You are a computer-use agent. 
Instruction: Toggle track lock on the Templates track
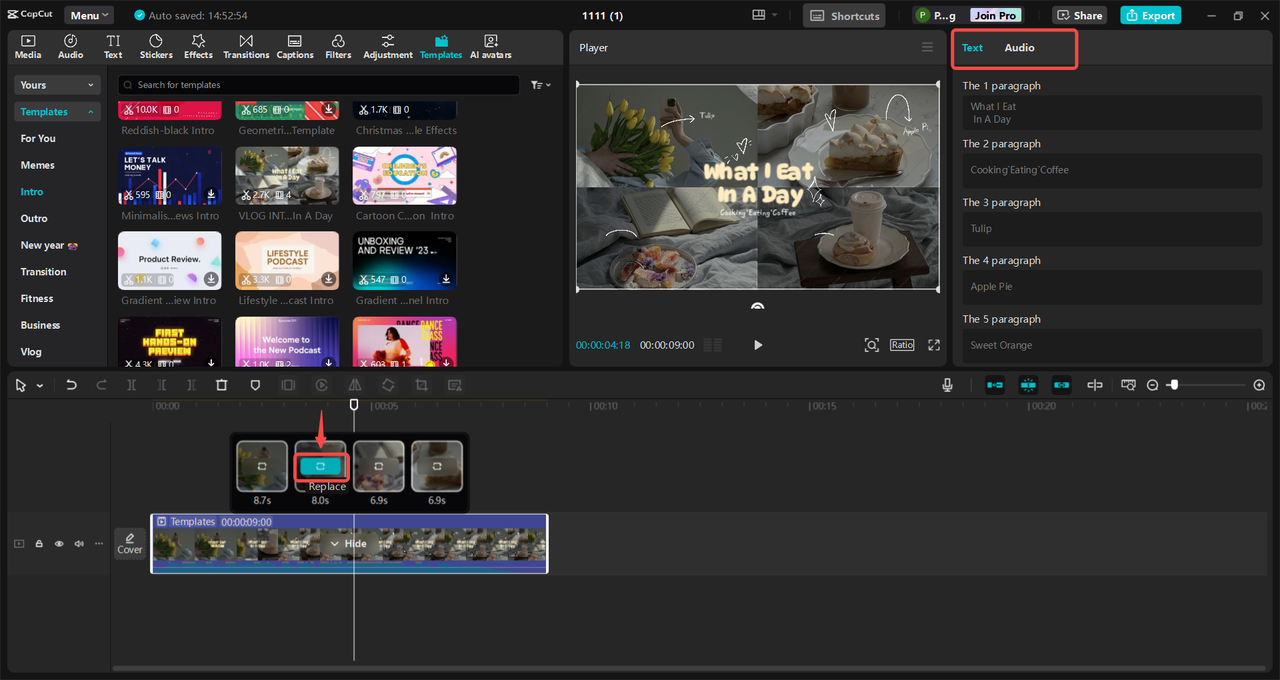coord(39,544)
